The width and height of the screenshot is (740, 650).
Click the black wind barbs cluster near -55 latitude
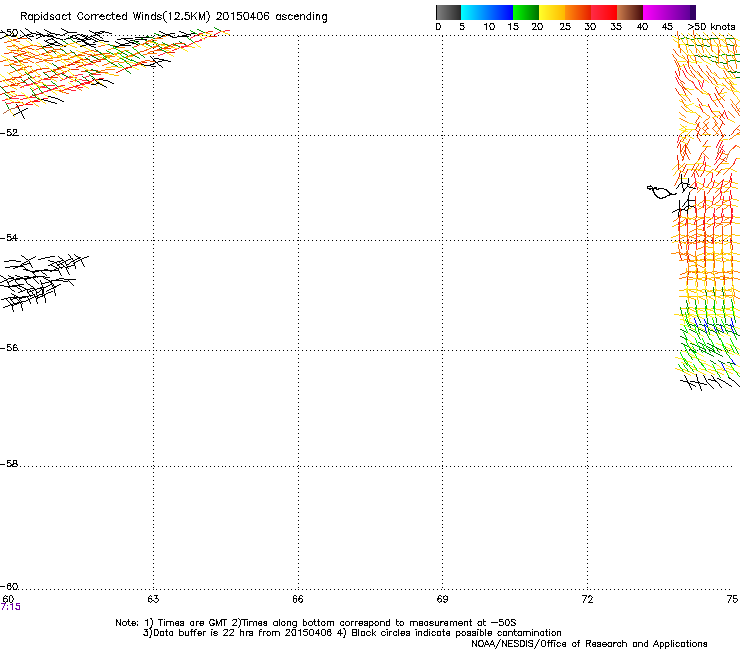pos(42,282)
